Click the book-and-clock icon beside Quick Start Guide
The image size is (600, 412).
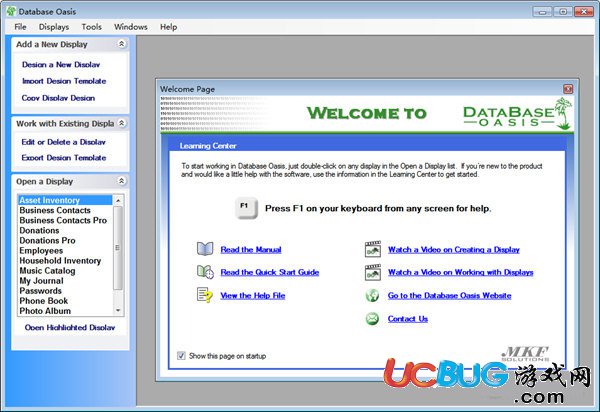coord(205,272)
